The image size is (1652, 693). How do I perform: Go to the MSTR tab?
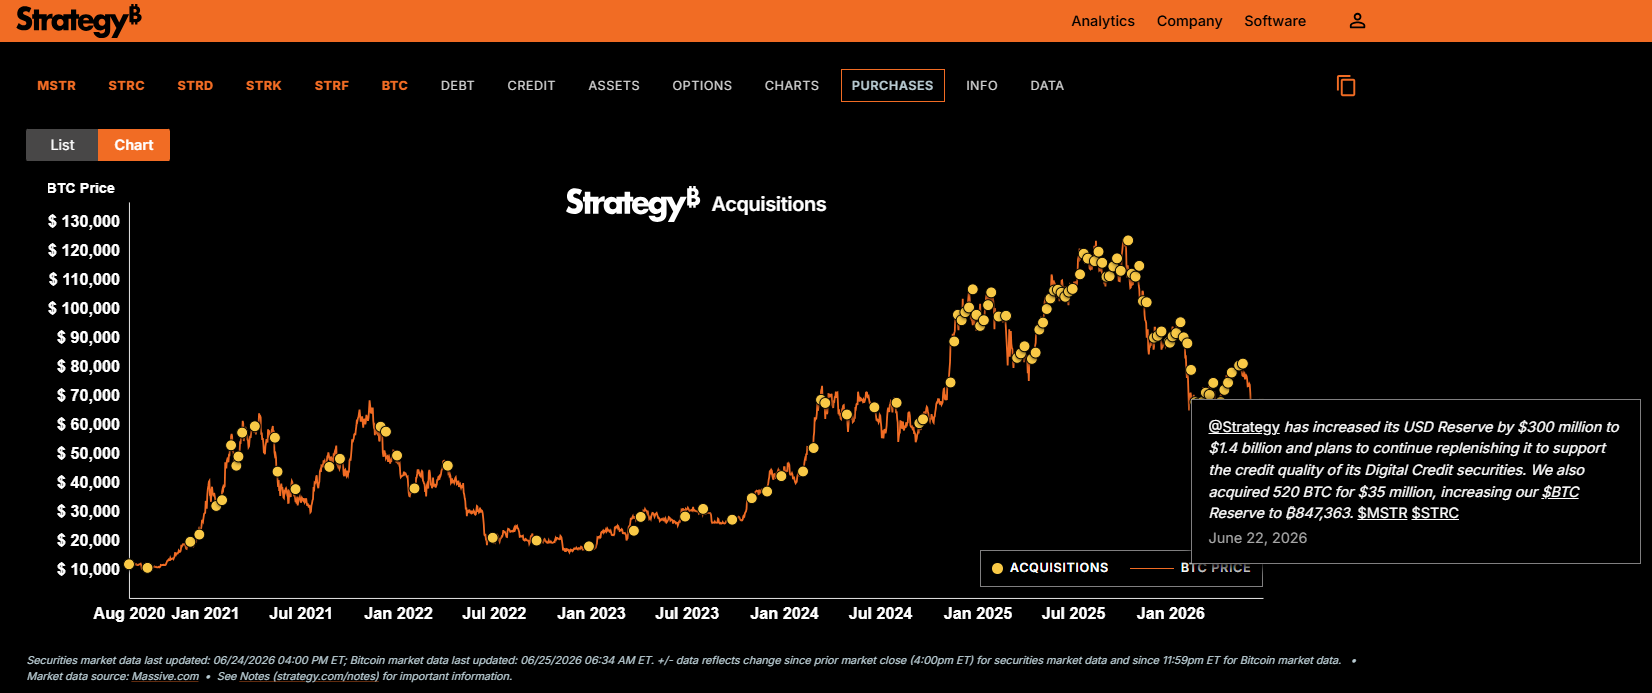coord(57,86)
